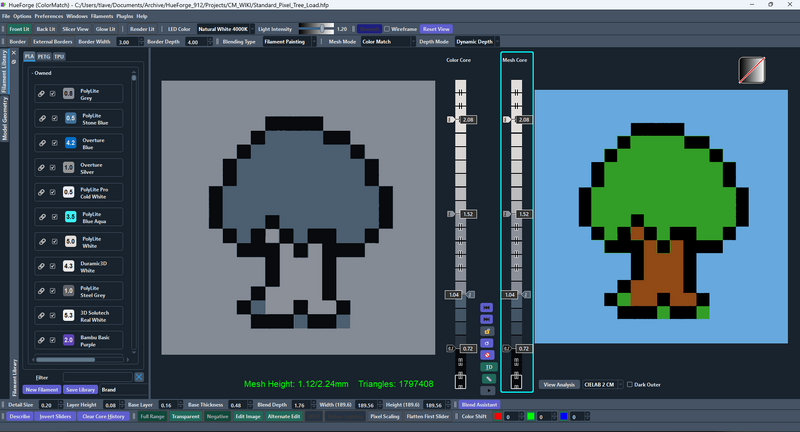The width and height of the screenshot is (800, 432).
Task: Click the Border Width input field
Action: tap(129, 42)
